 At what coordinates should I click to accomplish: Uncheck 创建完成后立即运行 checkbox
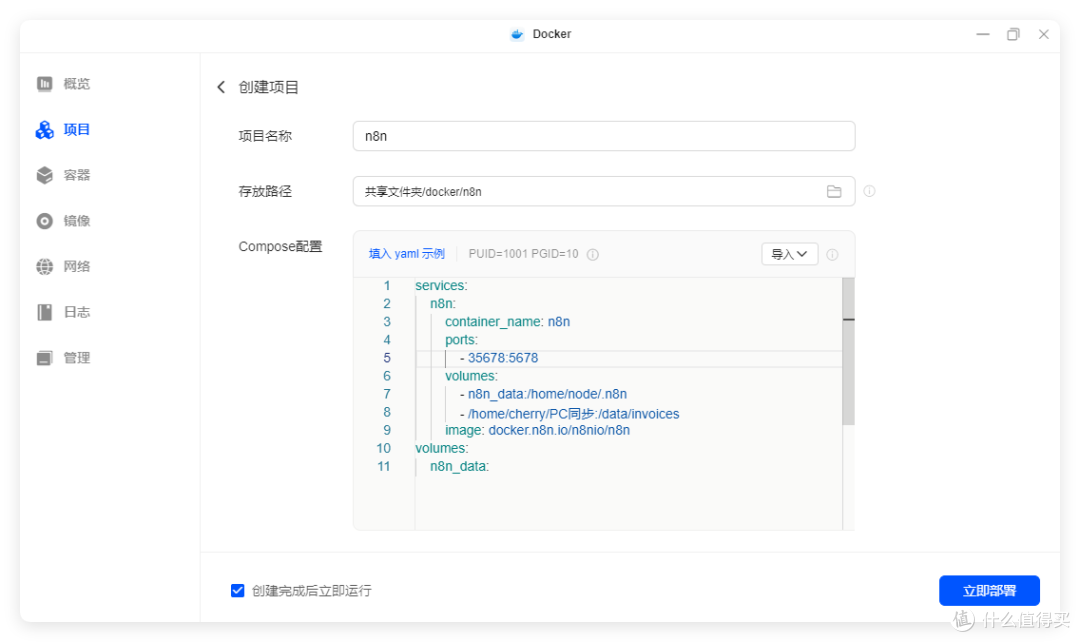pyautogui.click(x=238, y=590)
